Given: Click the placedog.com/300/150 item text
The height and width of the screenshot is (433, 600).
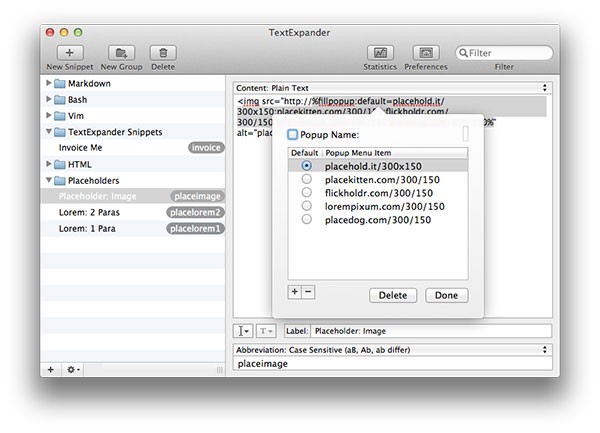Looking at the screenshot, I should (x=378, y=220).
